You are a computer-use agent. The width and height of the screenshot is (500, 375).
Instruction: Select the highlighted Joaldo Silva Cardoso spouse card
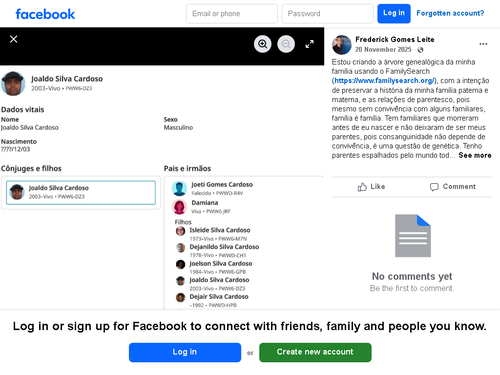pyautogui.click(x=81, y=192)
